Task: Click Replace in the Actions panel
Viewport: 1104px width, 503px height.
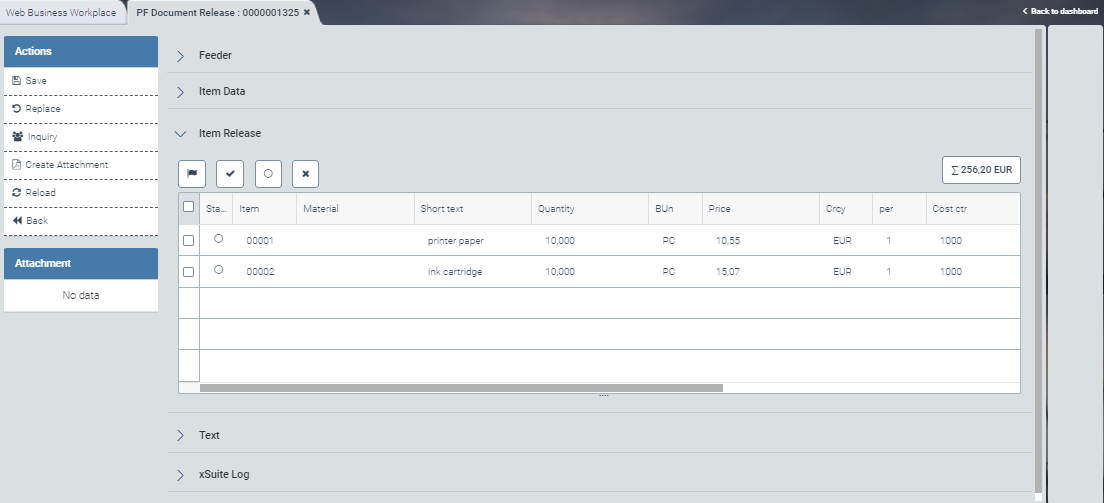Action: [42, 109]
